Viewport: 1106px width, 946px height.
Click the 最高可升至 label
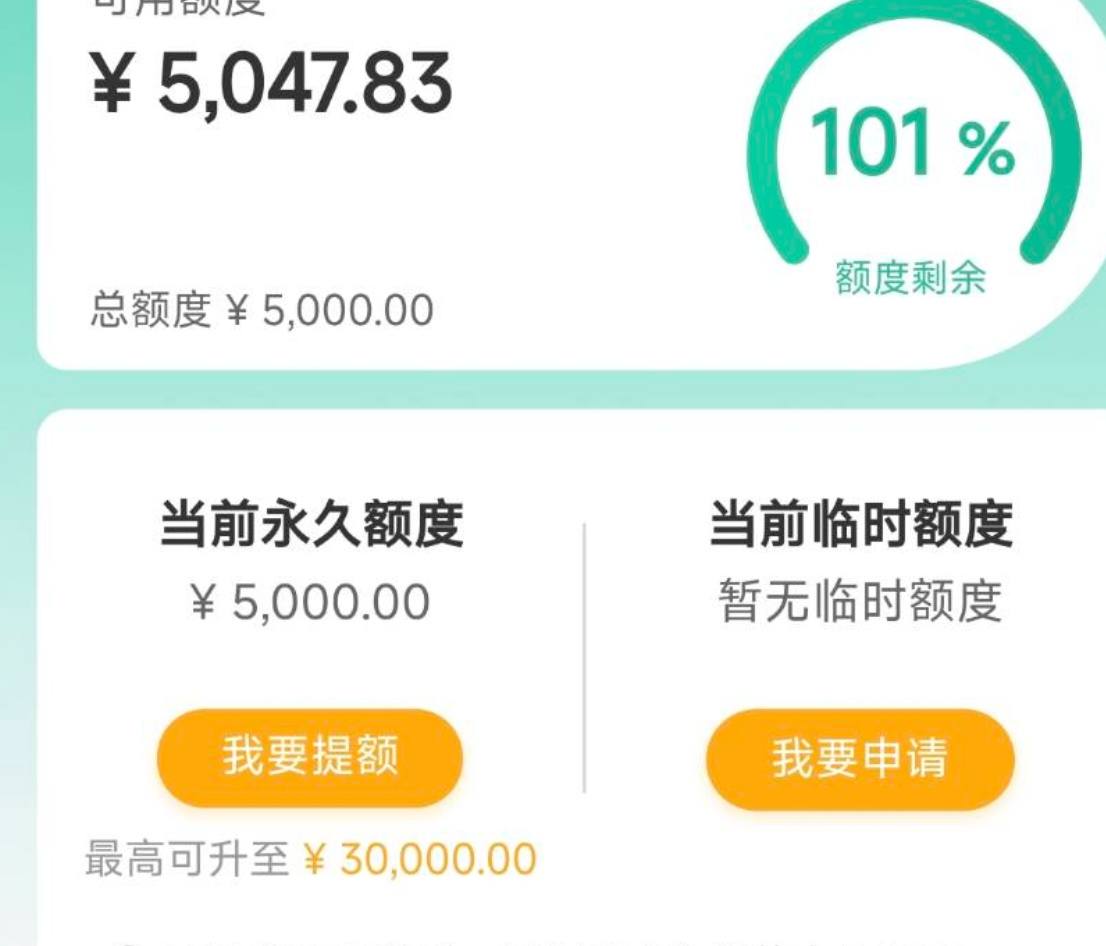click(x=187, y=859)
